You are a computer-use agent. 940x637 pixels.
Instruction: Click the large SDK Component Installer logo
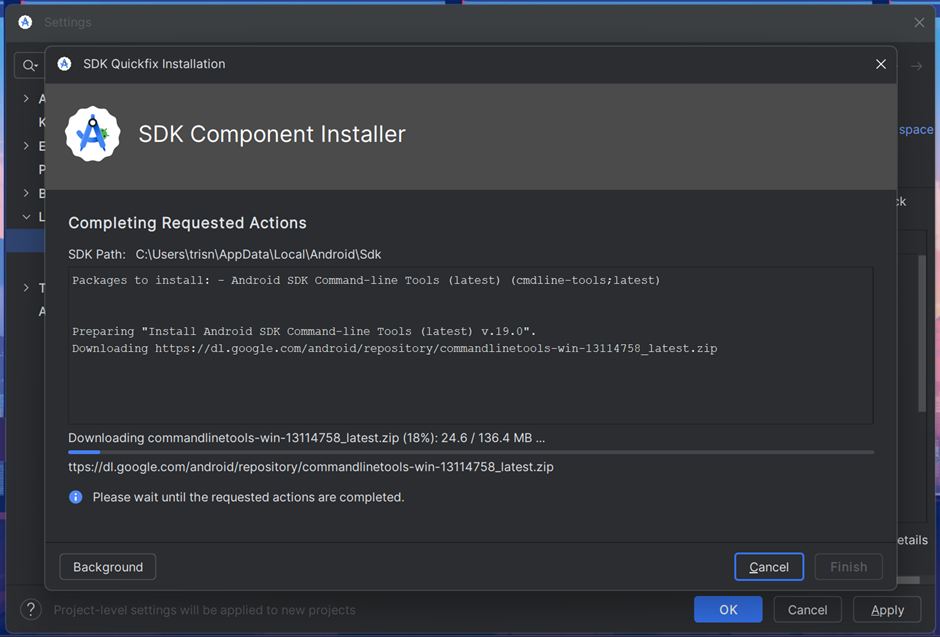92,134
